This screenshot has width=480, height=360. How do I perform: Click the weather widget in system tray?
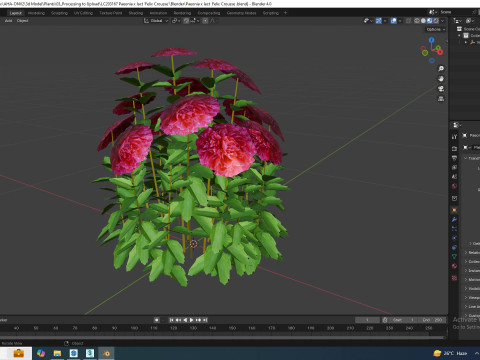[450, 353]
